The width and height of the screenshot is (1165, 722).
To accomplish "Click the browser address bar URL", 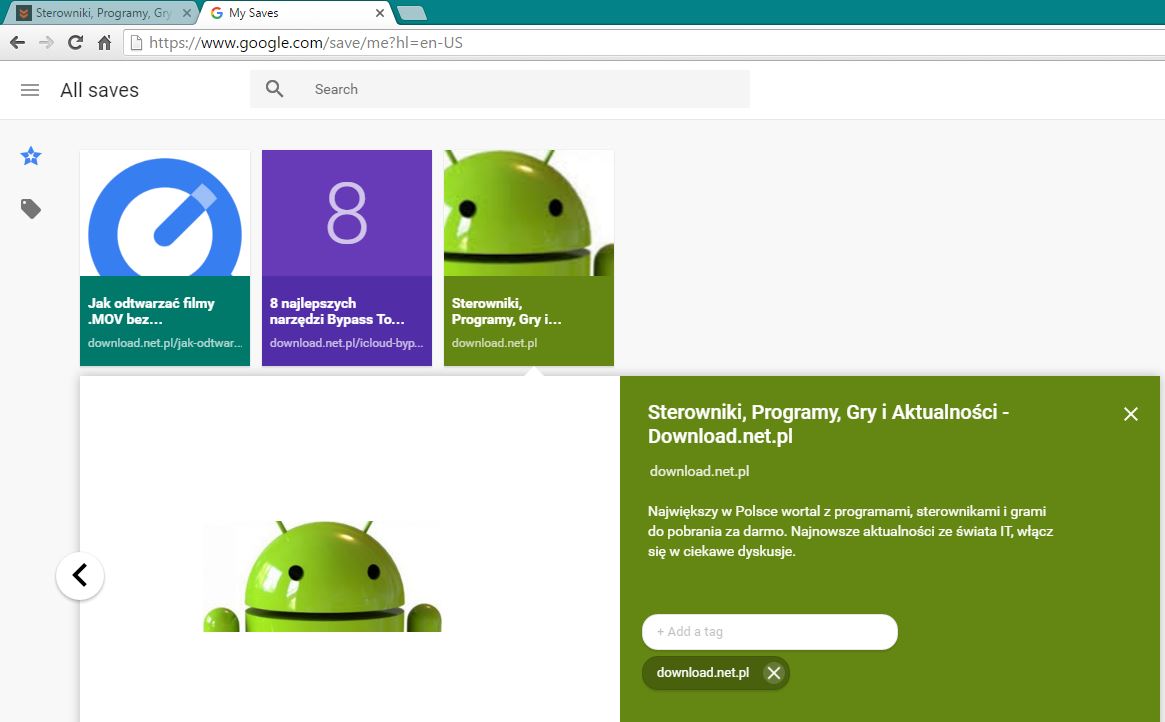I will (x=305, y=42).
